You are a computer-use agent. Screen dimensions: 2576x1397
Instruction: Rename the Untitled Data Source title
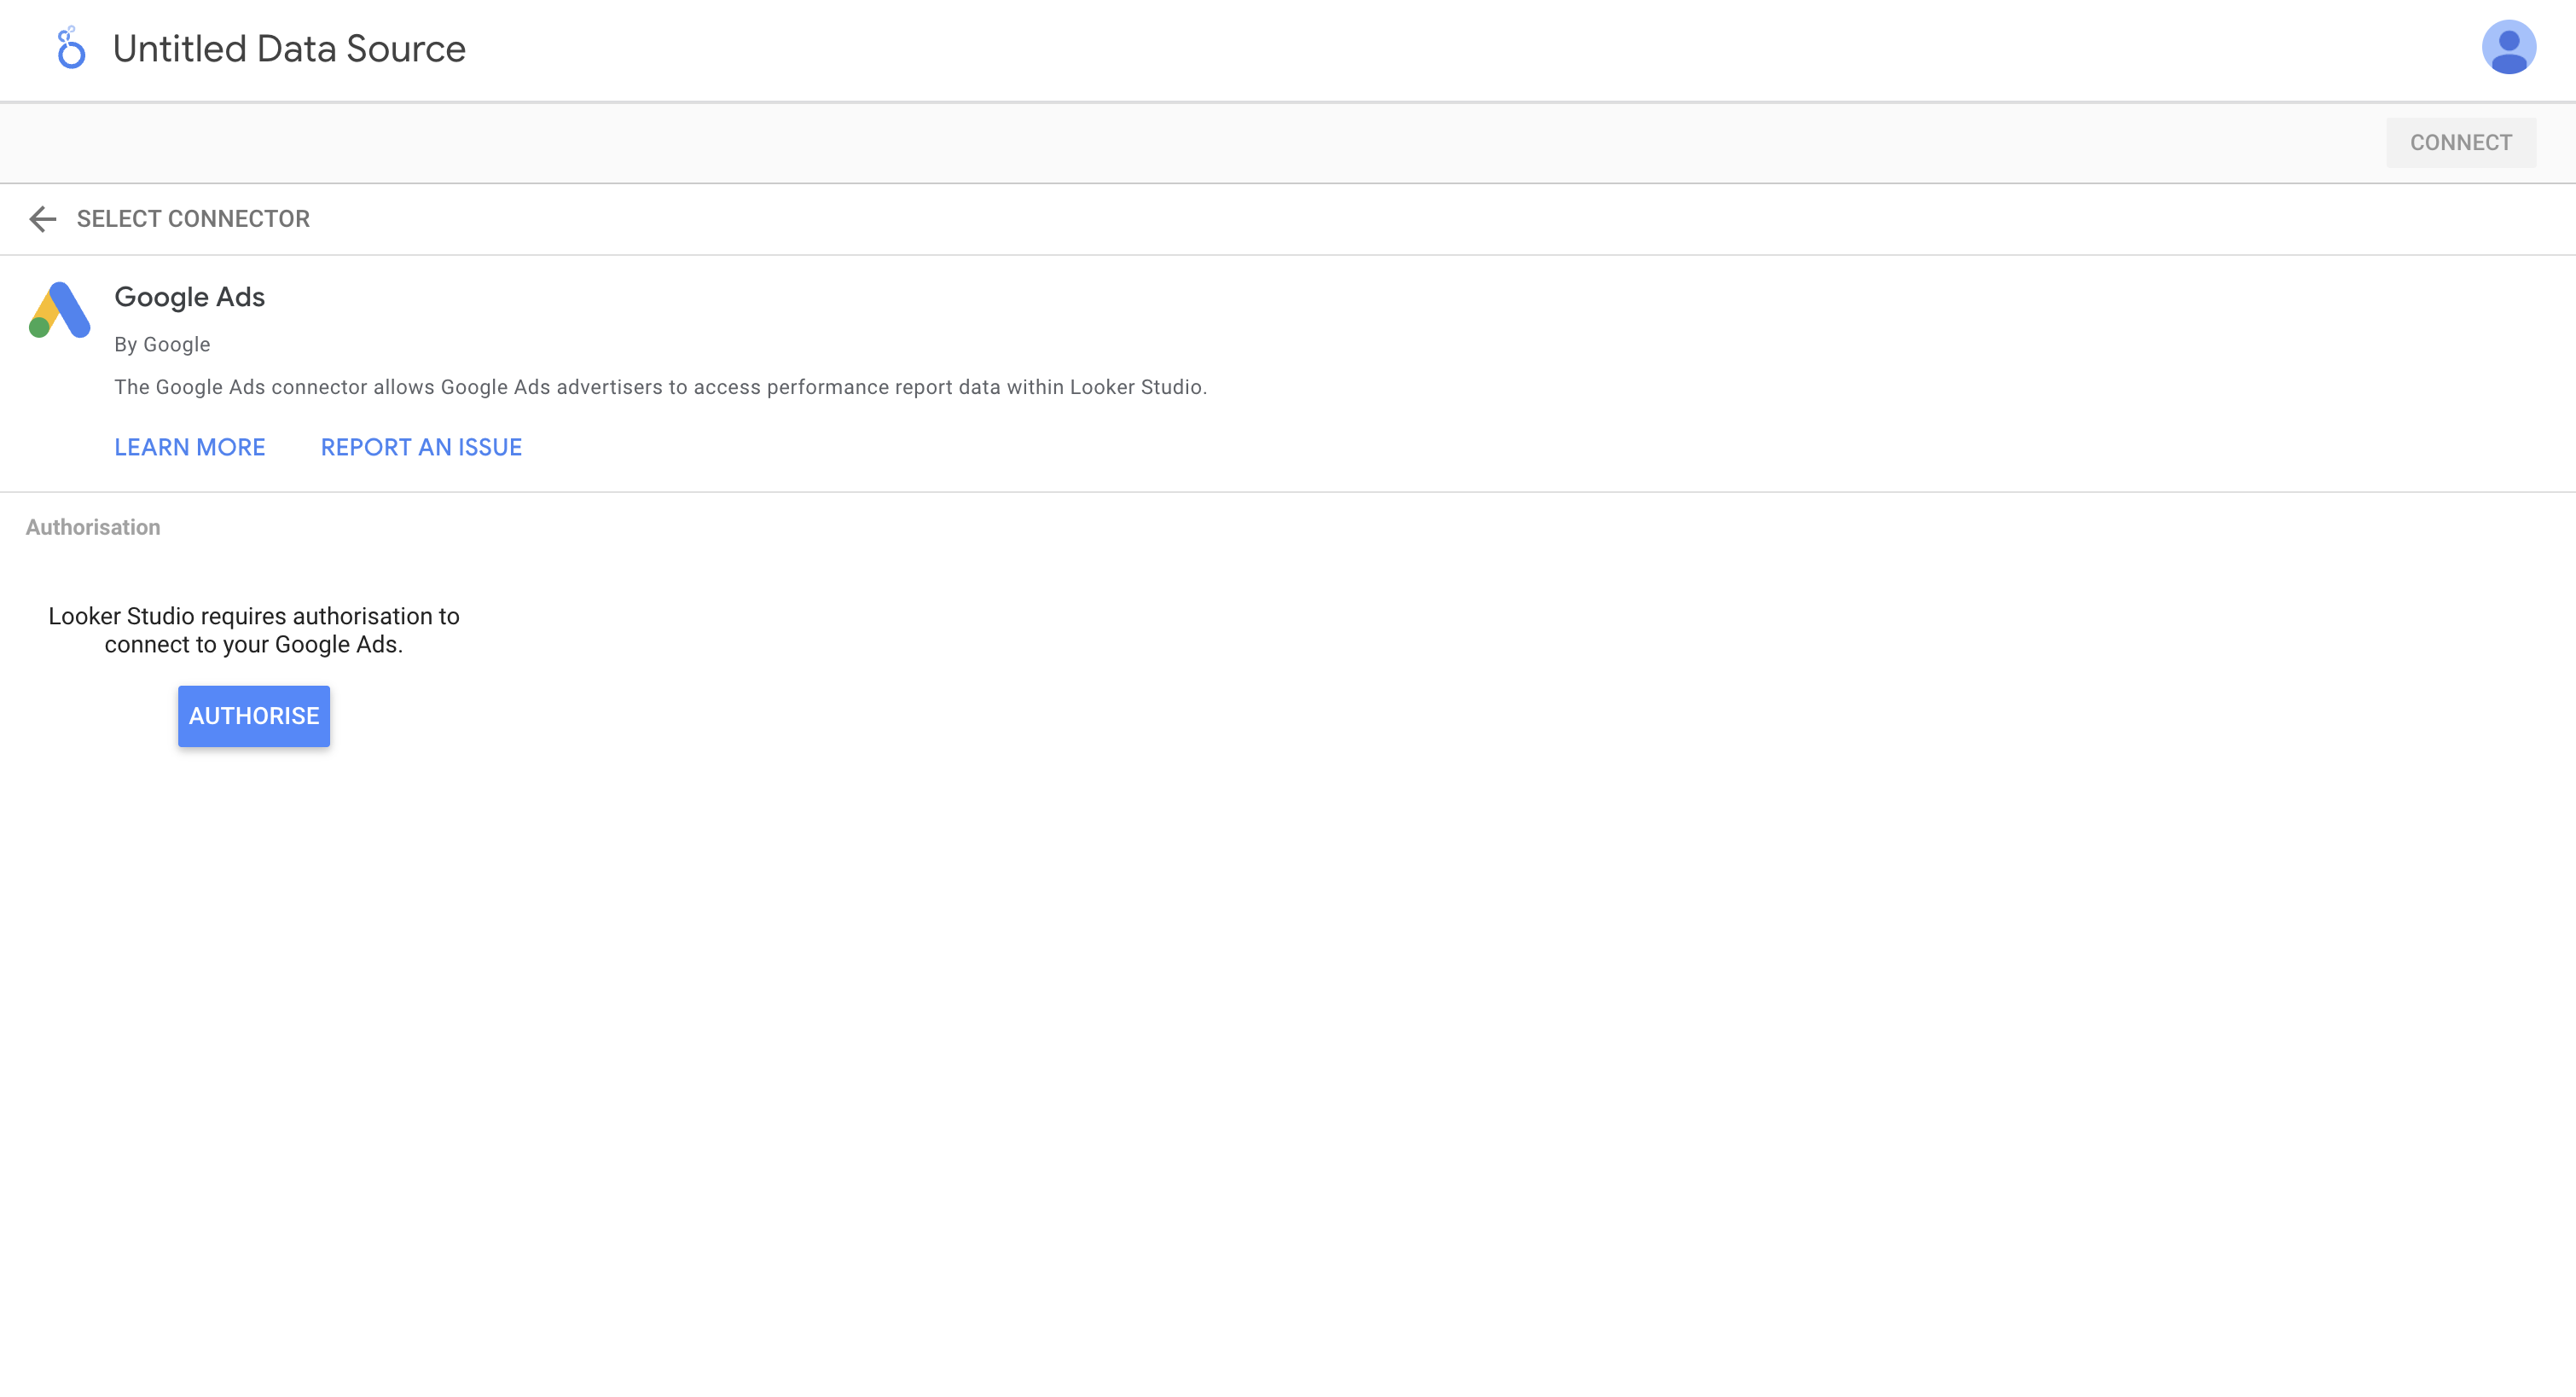pyautogui.click(x=289, y=48)
